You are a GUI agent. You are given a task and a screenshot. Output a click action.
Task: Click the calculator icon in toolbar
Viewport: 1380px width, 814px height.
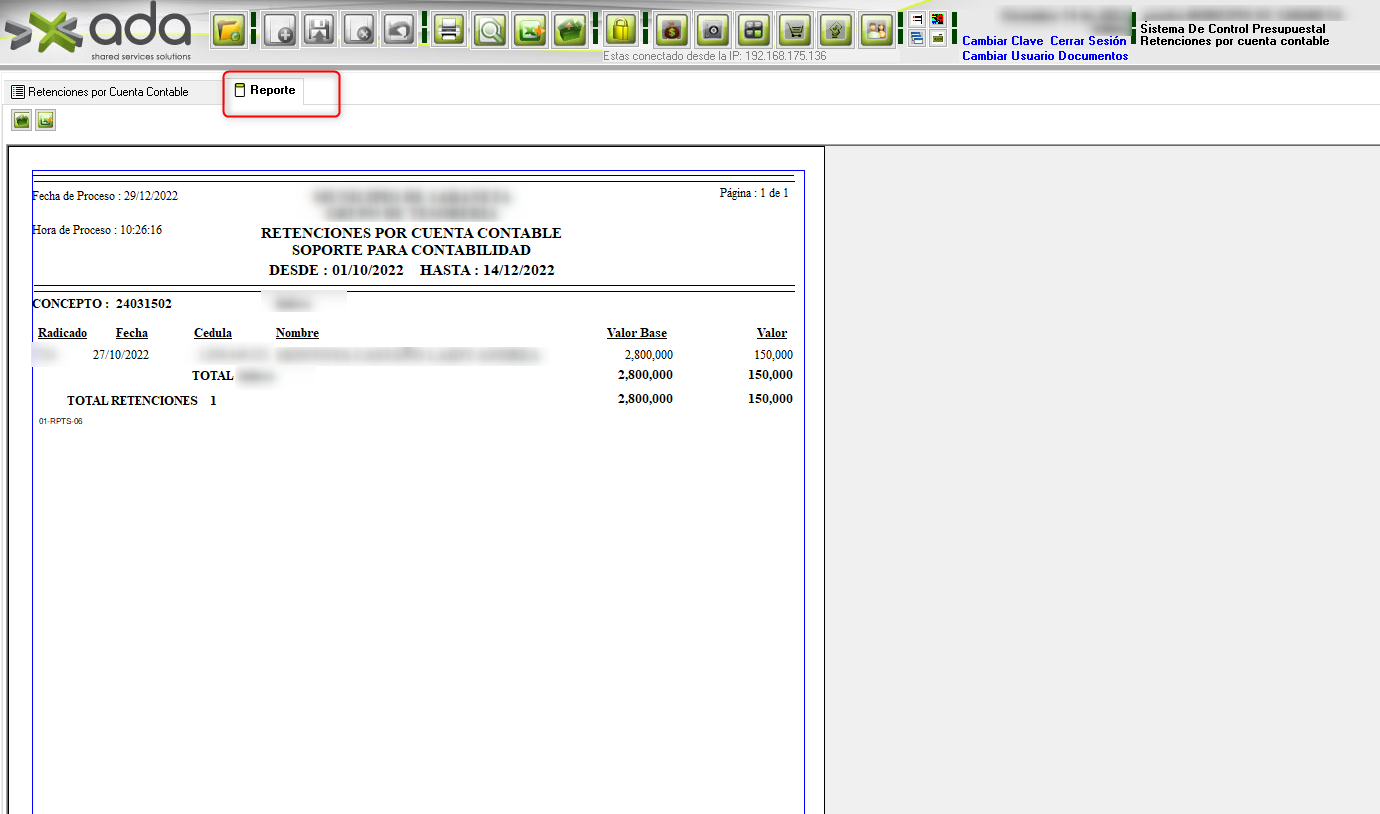(x=753, y=30)
